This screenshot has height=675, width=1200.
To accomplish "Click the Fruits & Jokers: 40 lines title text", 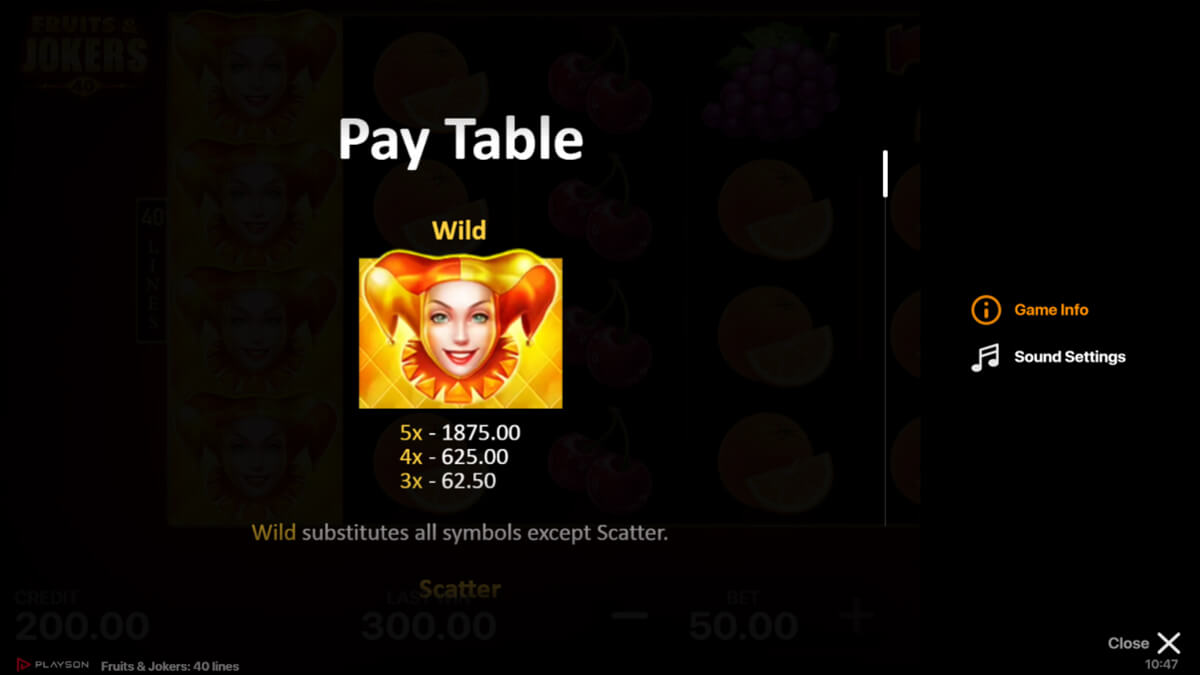I will tap(171, 666).
